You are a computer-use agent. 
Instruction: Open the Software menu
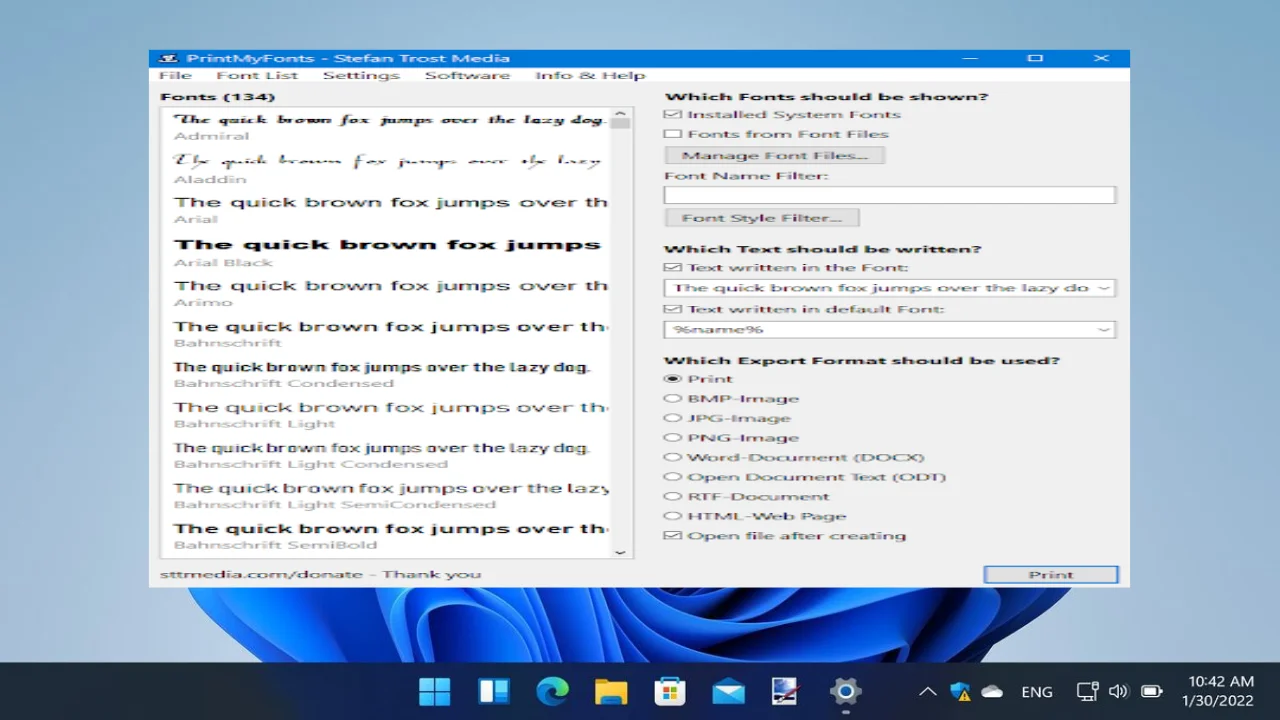click(x=467, y=75)
